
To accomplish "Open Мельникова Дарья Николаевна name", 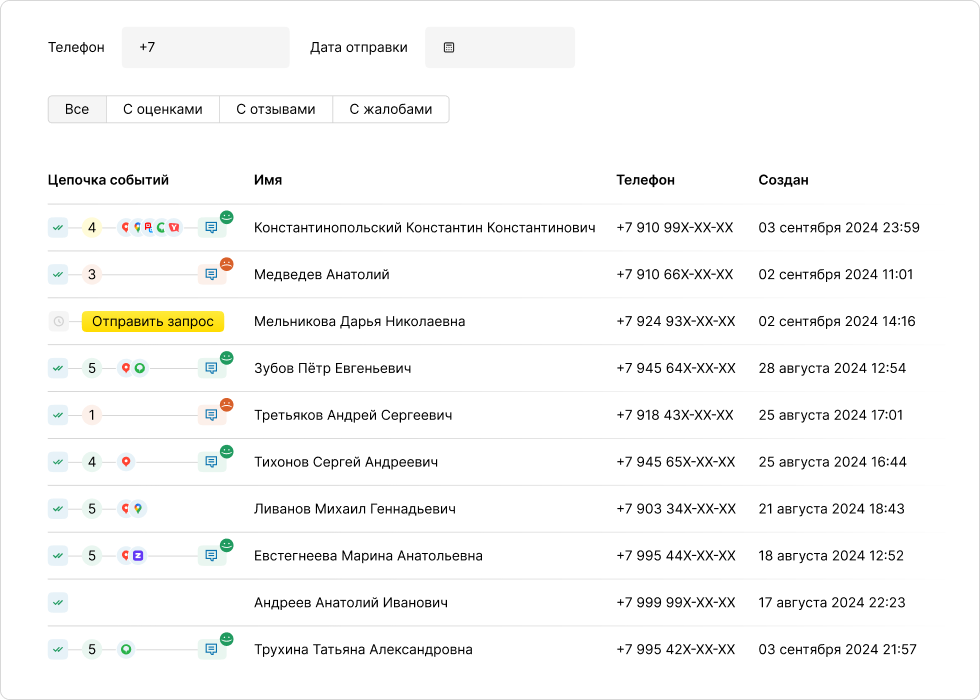I will click(359, 321).
